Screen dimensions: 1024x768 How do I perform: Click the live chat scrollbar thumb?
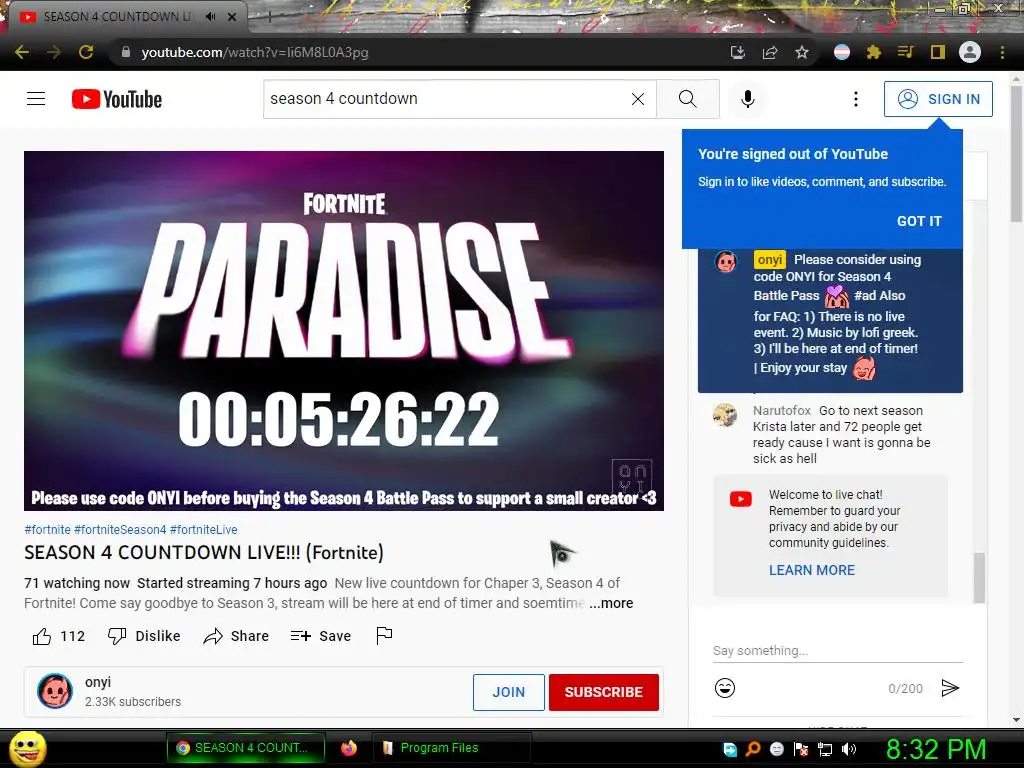pos(979,578)
